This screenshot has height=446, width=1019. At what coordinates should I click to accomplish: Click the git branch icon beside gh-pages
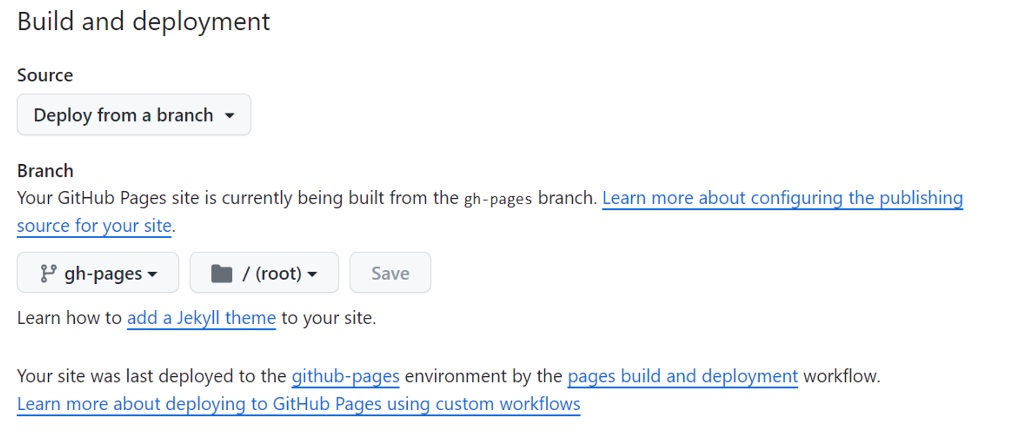[48, 274]
